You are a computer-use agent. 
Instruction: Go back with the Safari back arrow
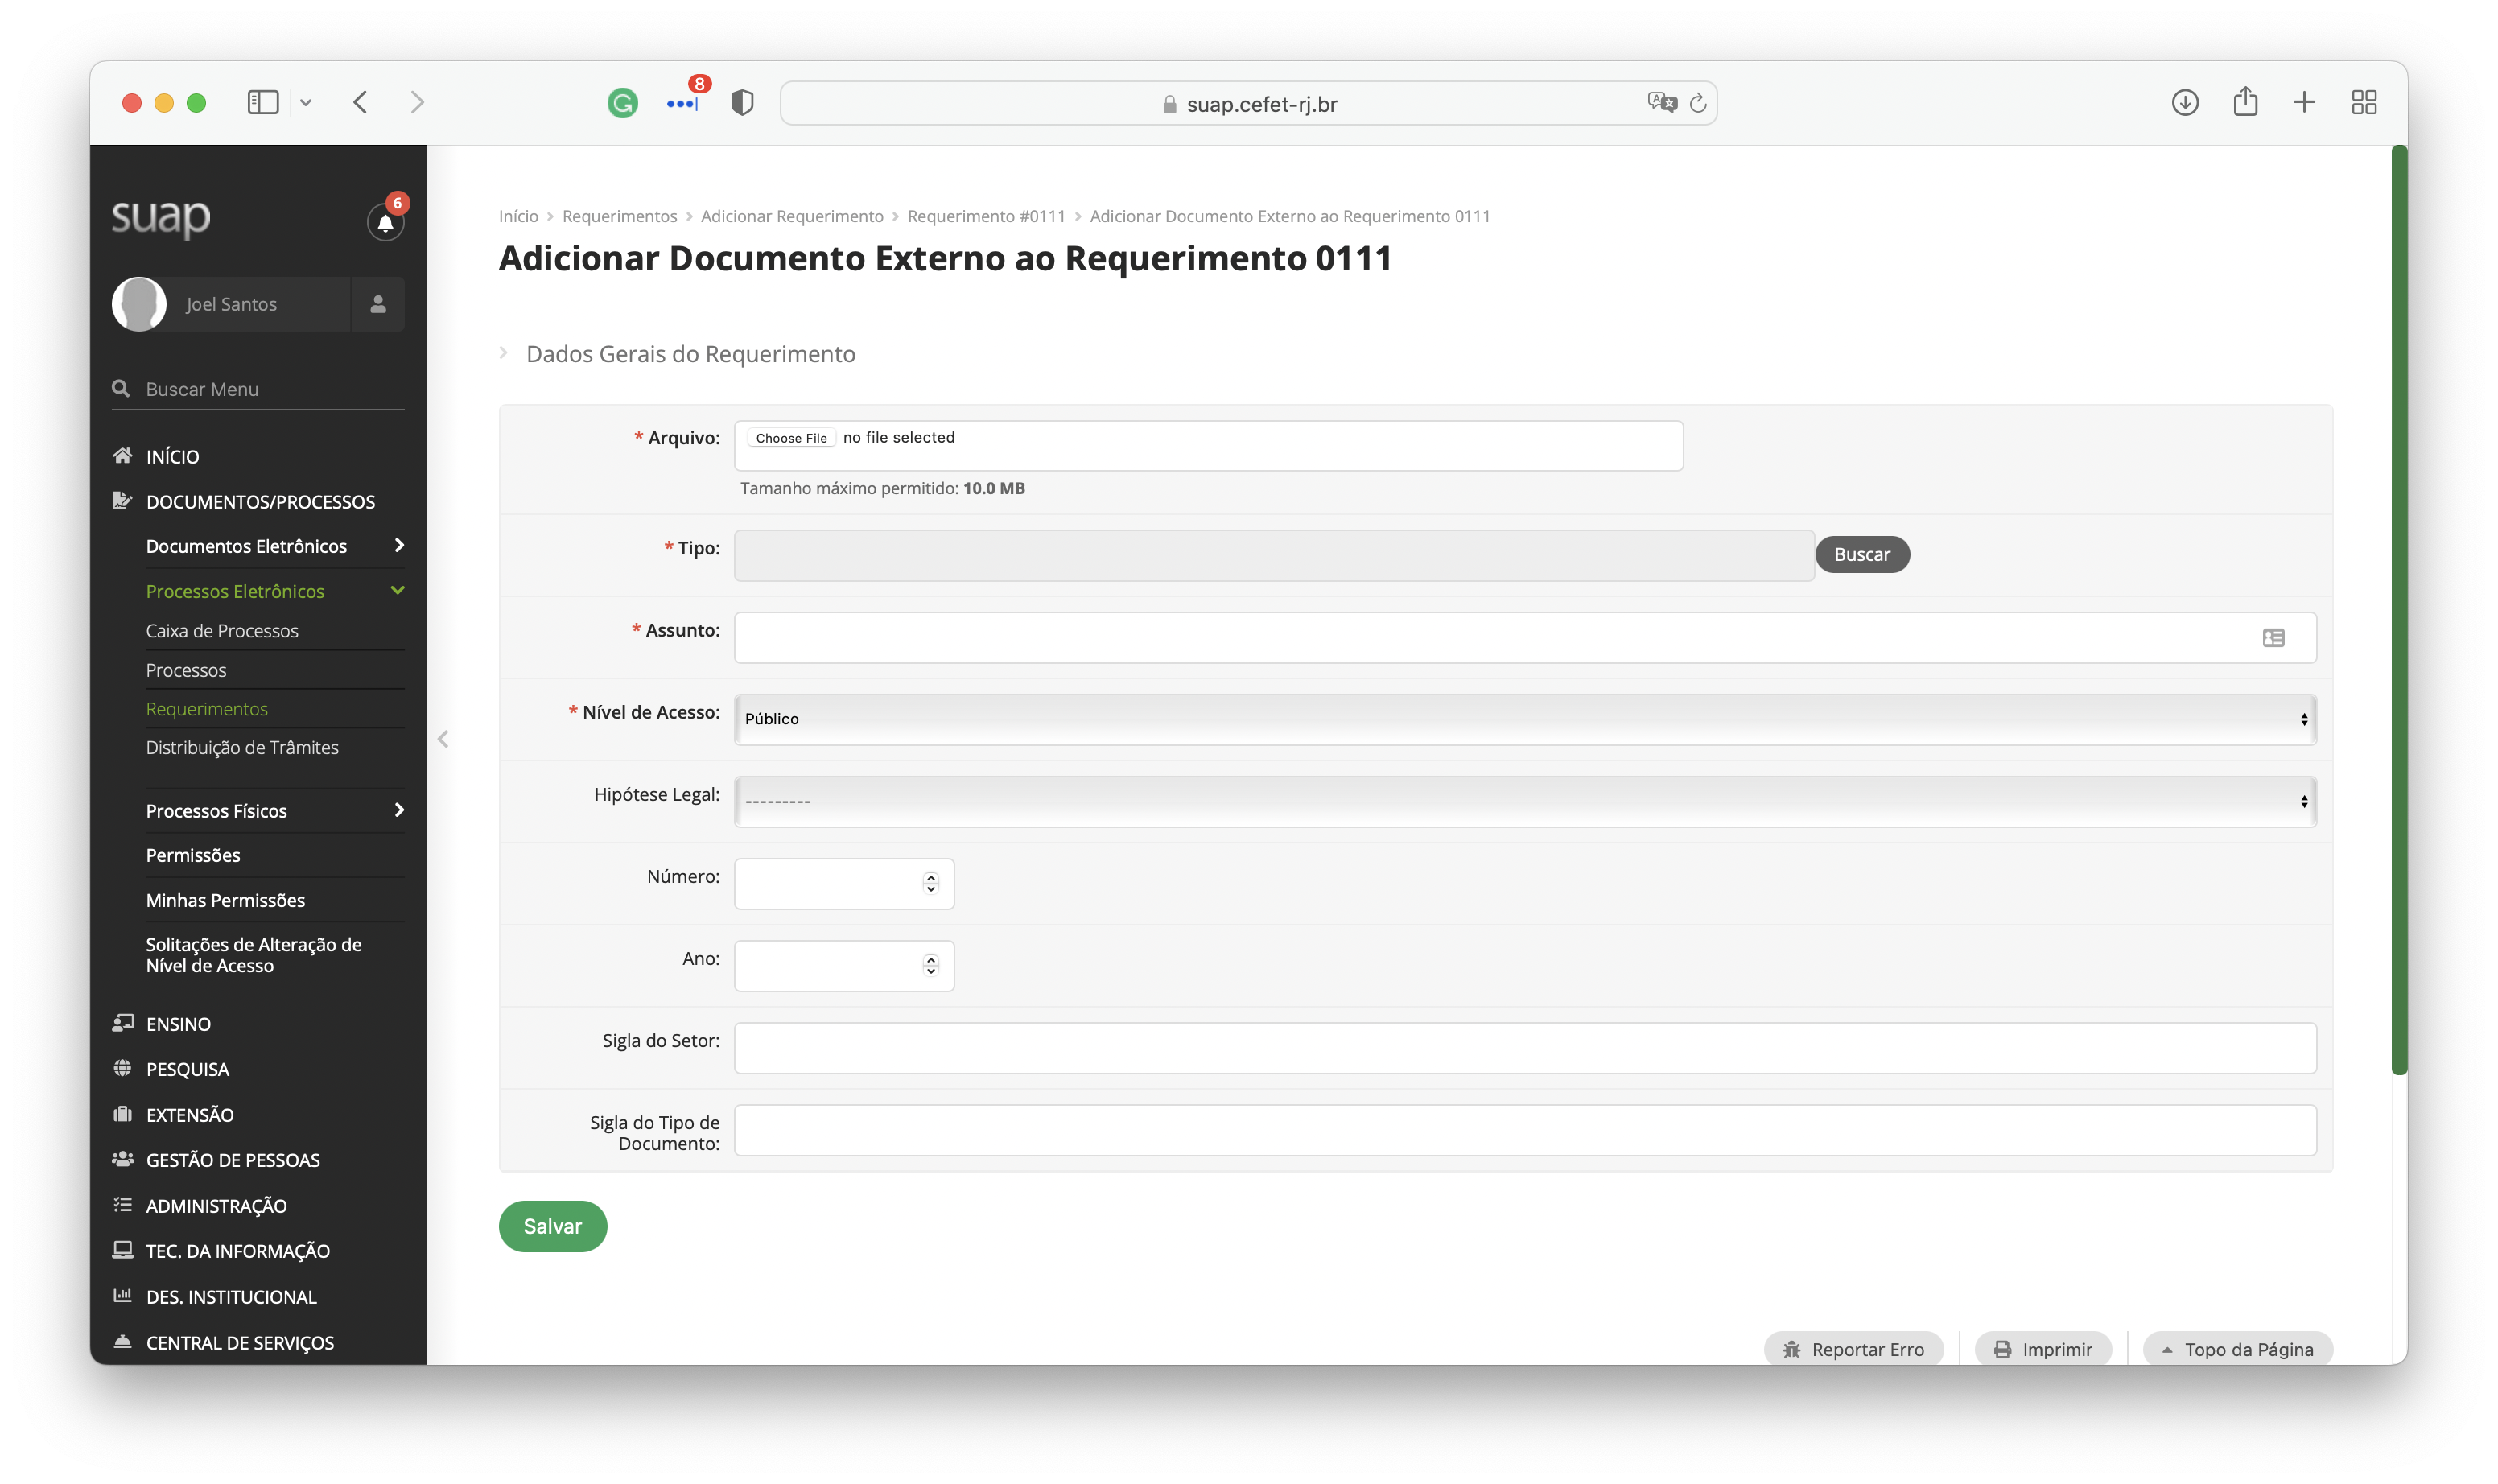361,102
